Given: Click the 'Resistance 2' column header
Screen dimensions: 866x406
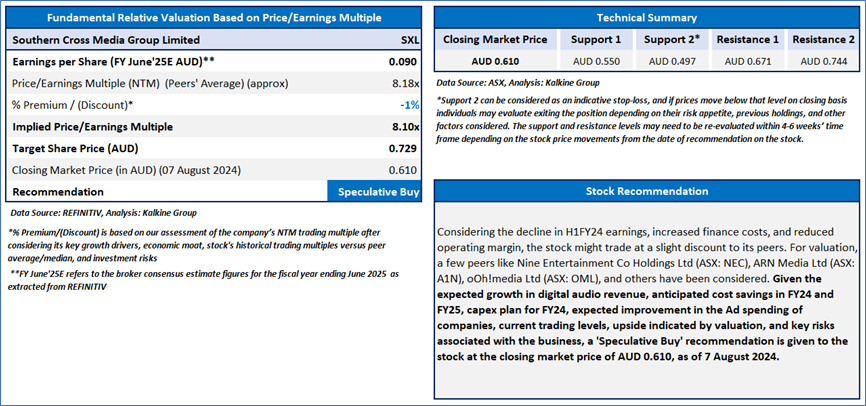Looking at the screenshot, I should tap(823, 39).
